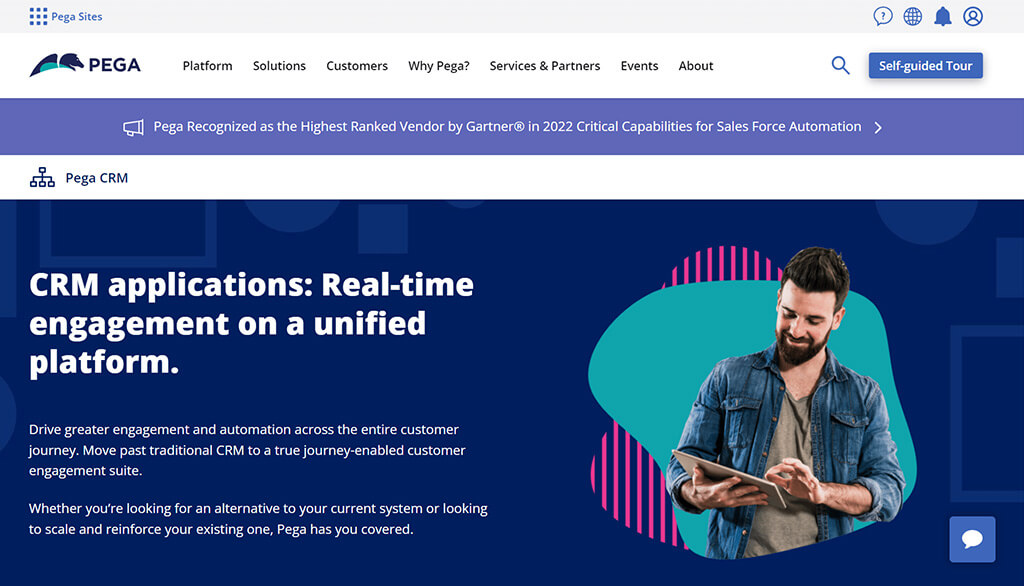Click the Pega Sites label
The image size is (1024, 586).
click(x=76, y=16)
